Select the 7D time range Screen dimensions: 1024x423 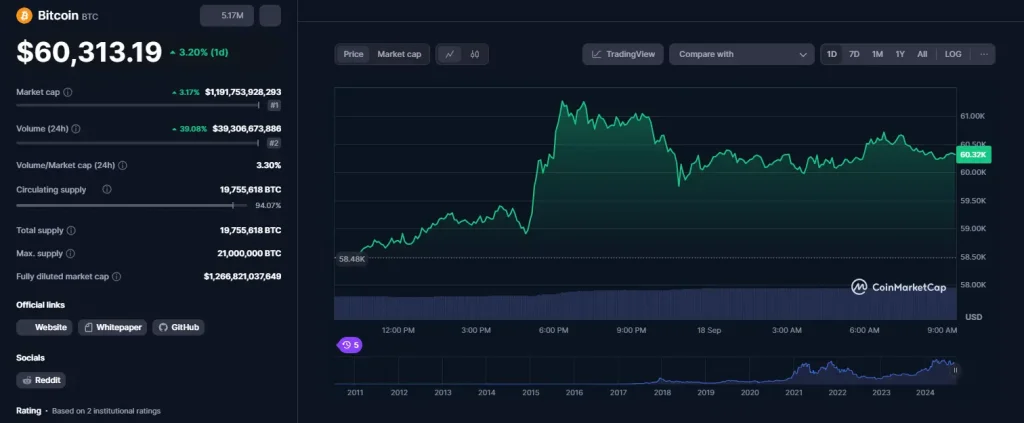(854, 54)
